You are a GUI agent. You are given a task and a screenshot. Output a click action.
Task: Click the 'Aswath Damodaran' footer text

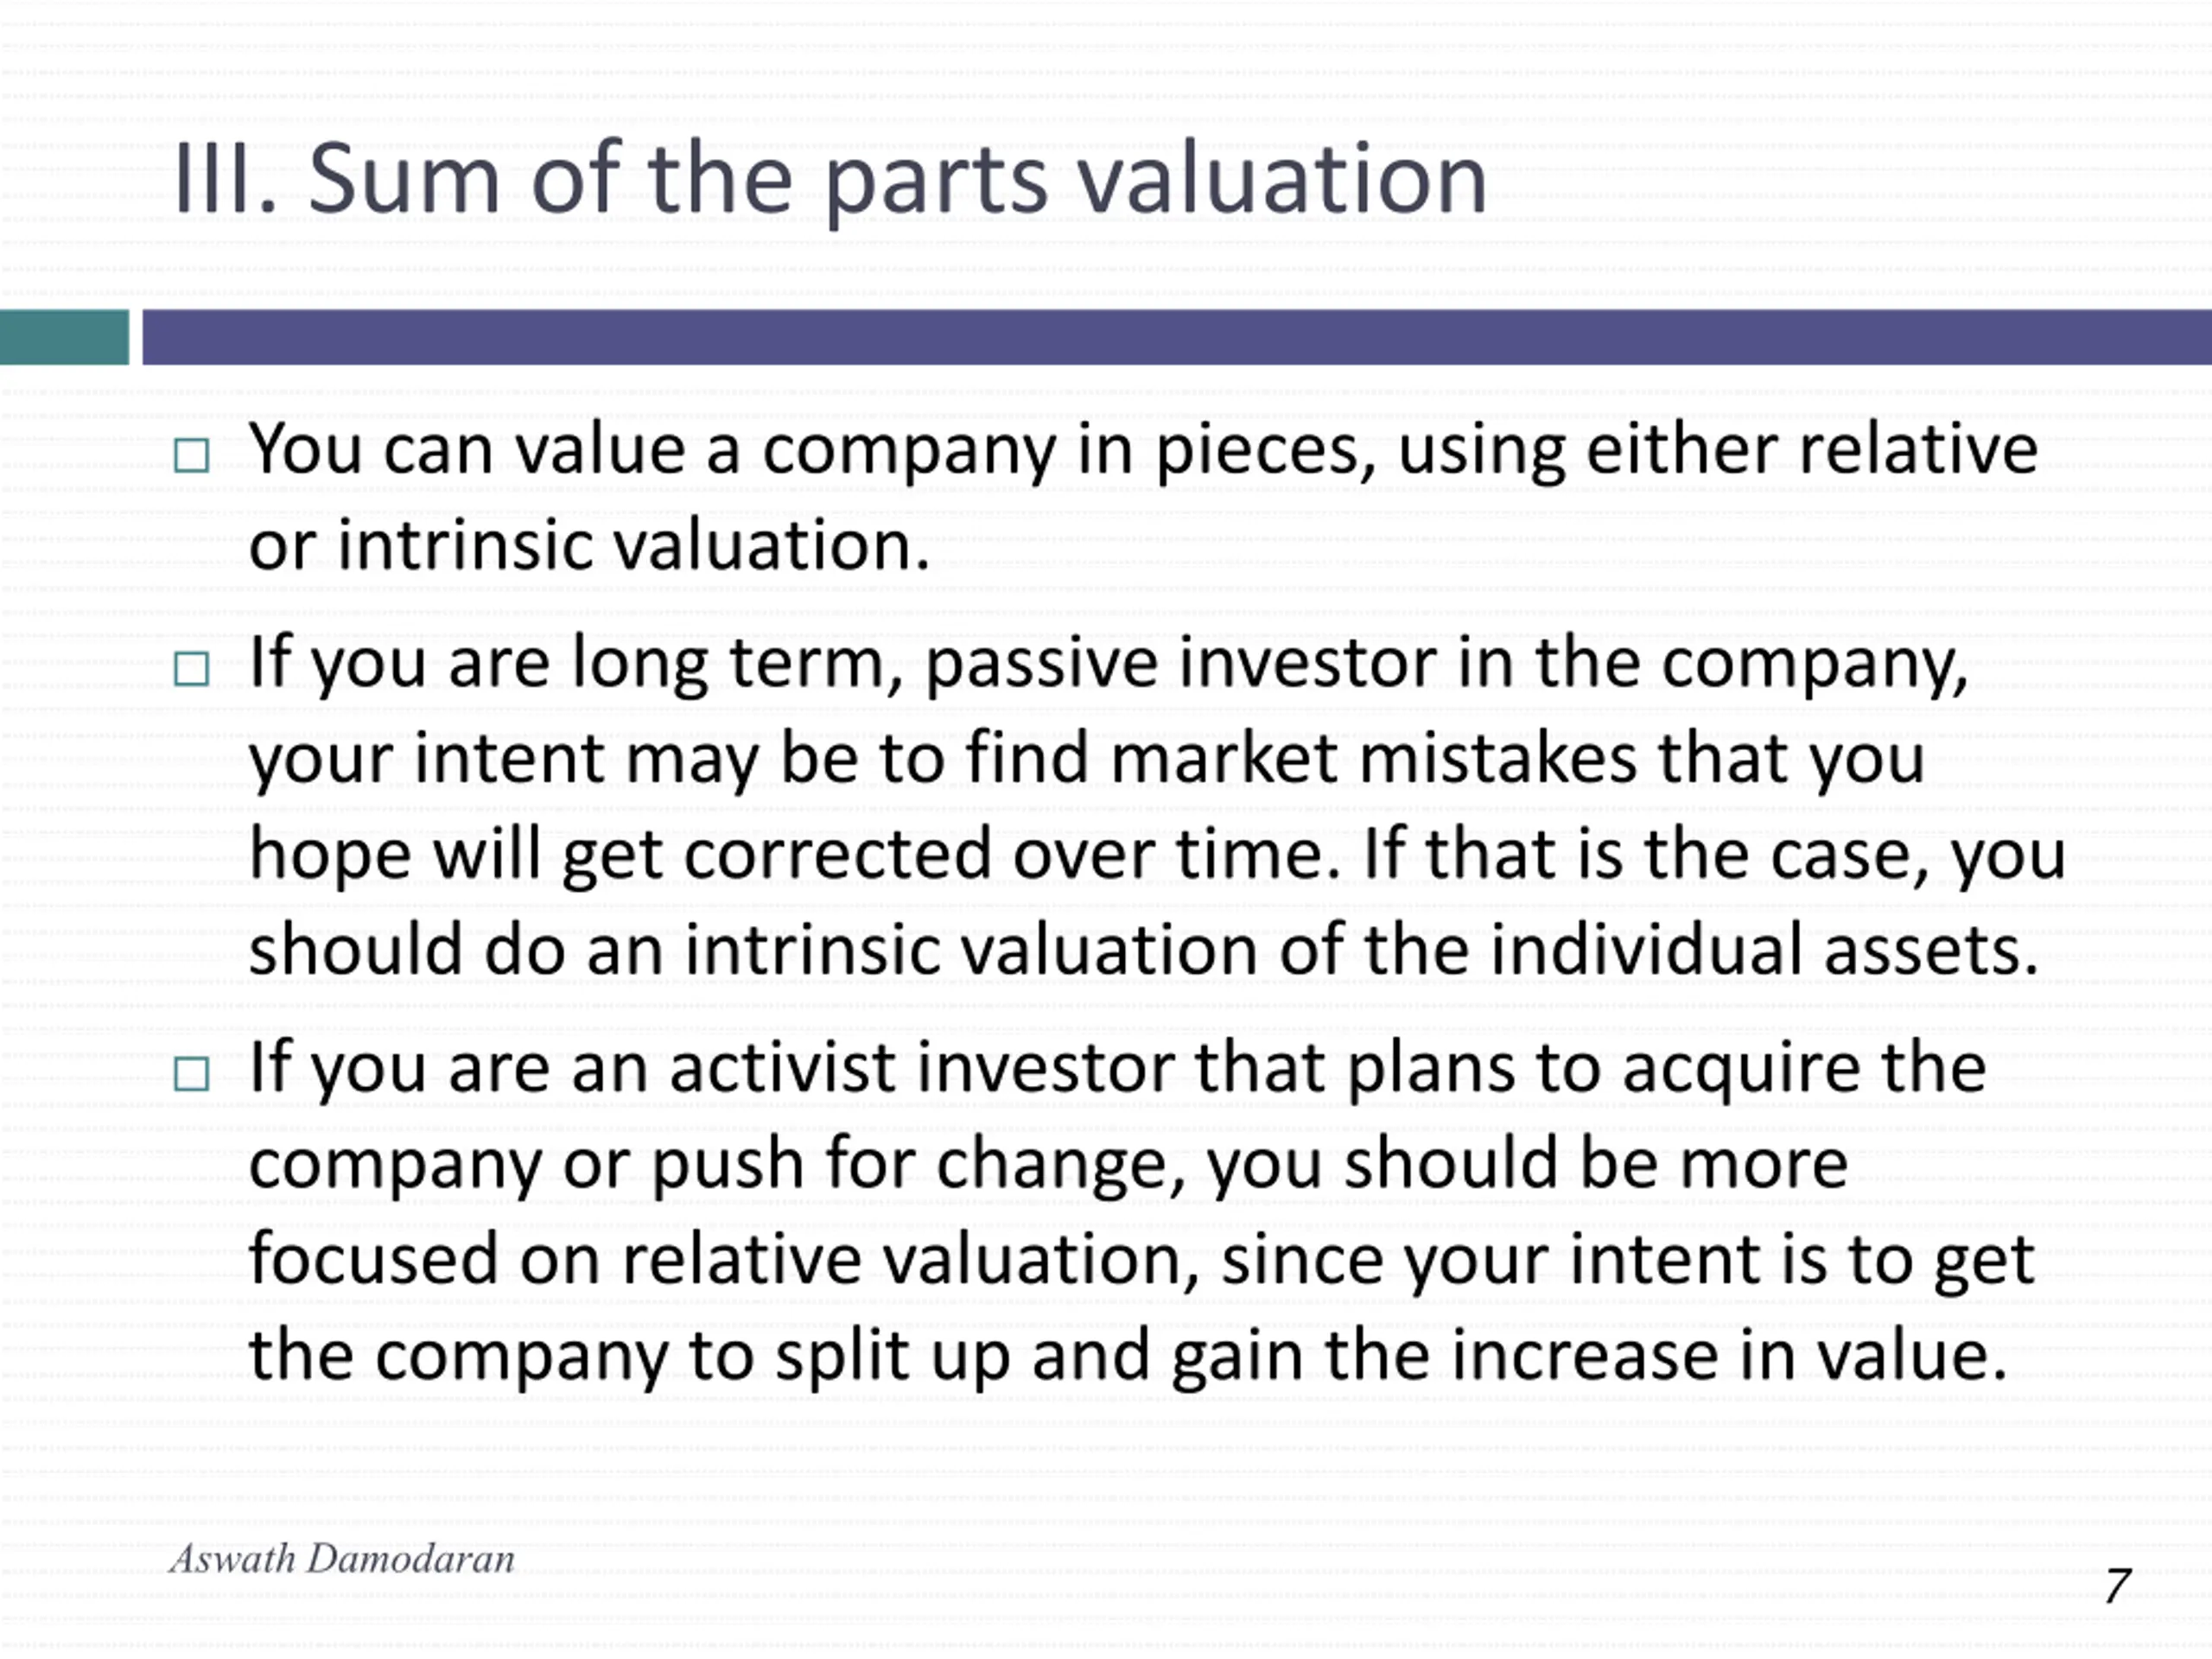tap(342, 1559)
